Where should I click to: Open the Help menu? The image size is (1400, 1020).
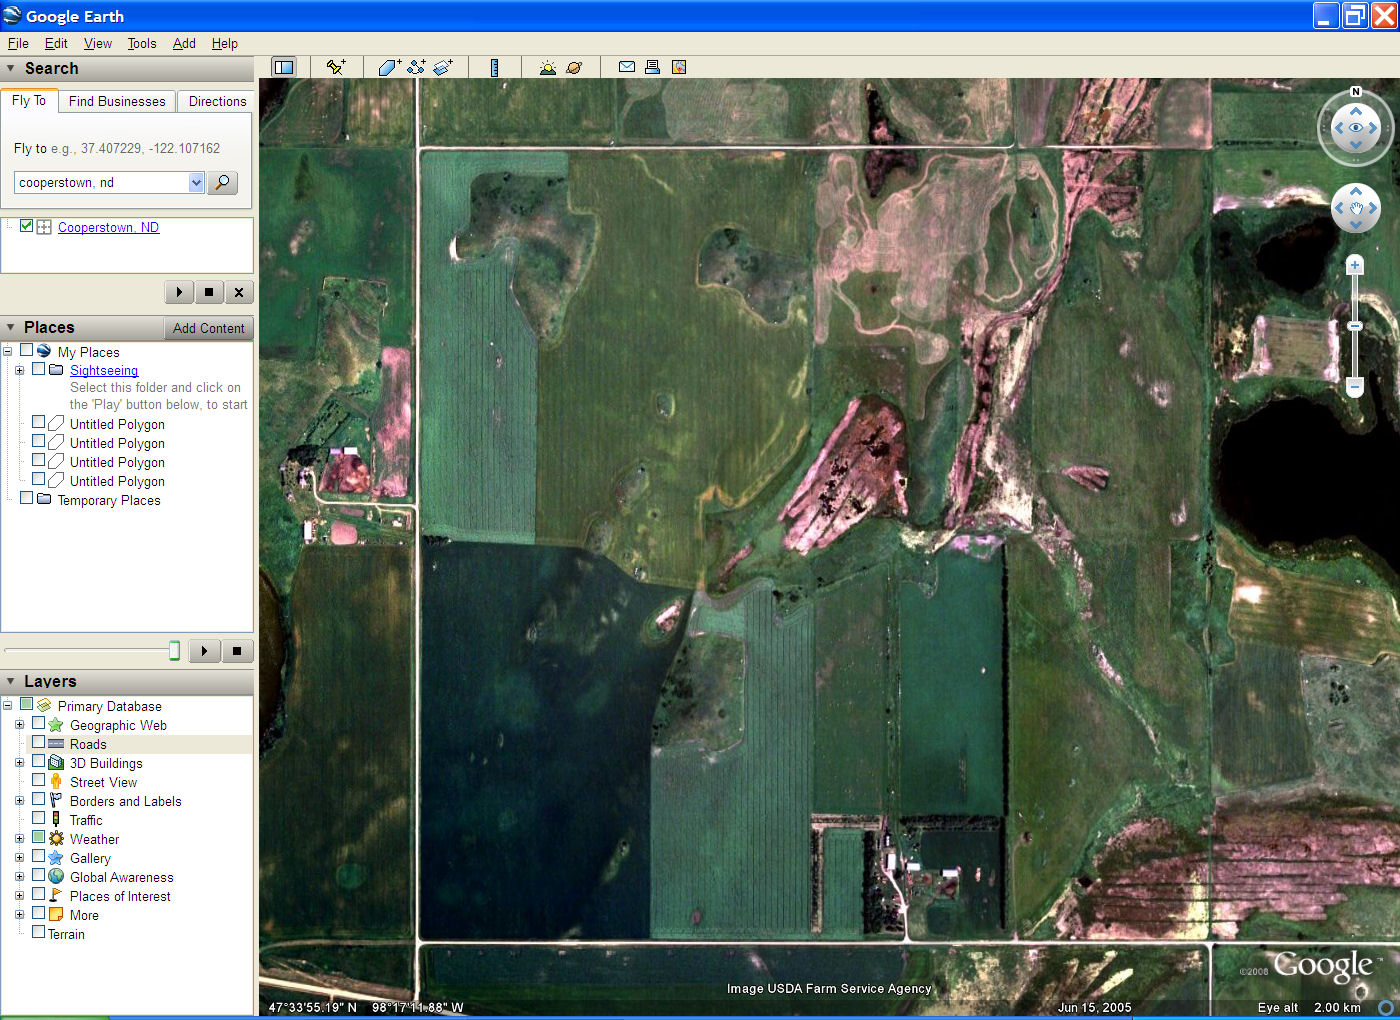[225, 43]
